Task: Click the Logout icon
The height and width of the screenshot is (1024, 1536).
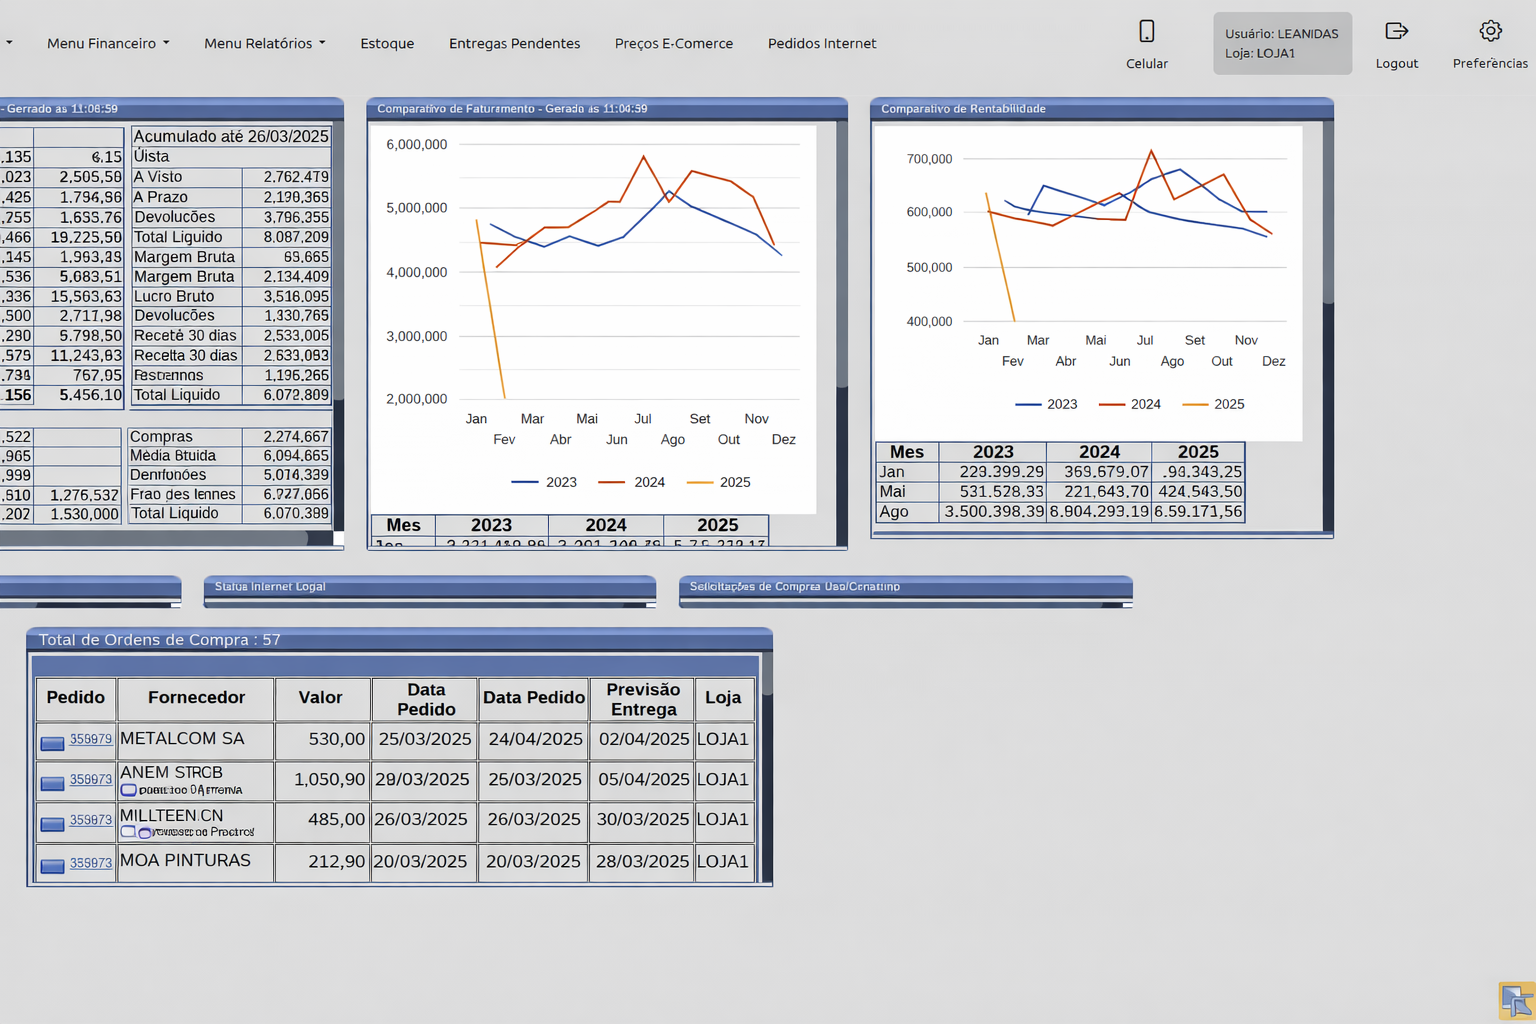Action: pos(1396,32)
